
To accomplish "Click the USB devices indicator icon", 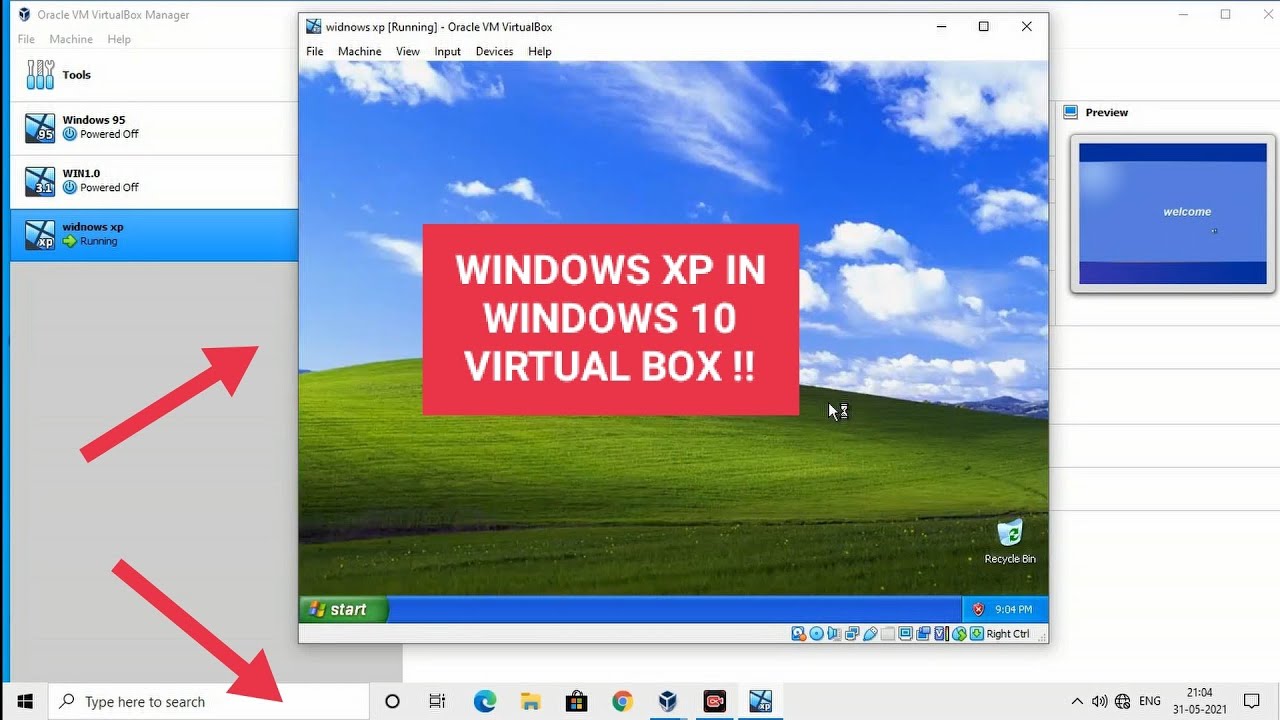I will (870, 634).
